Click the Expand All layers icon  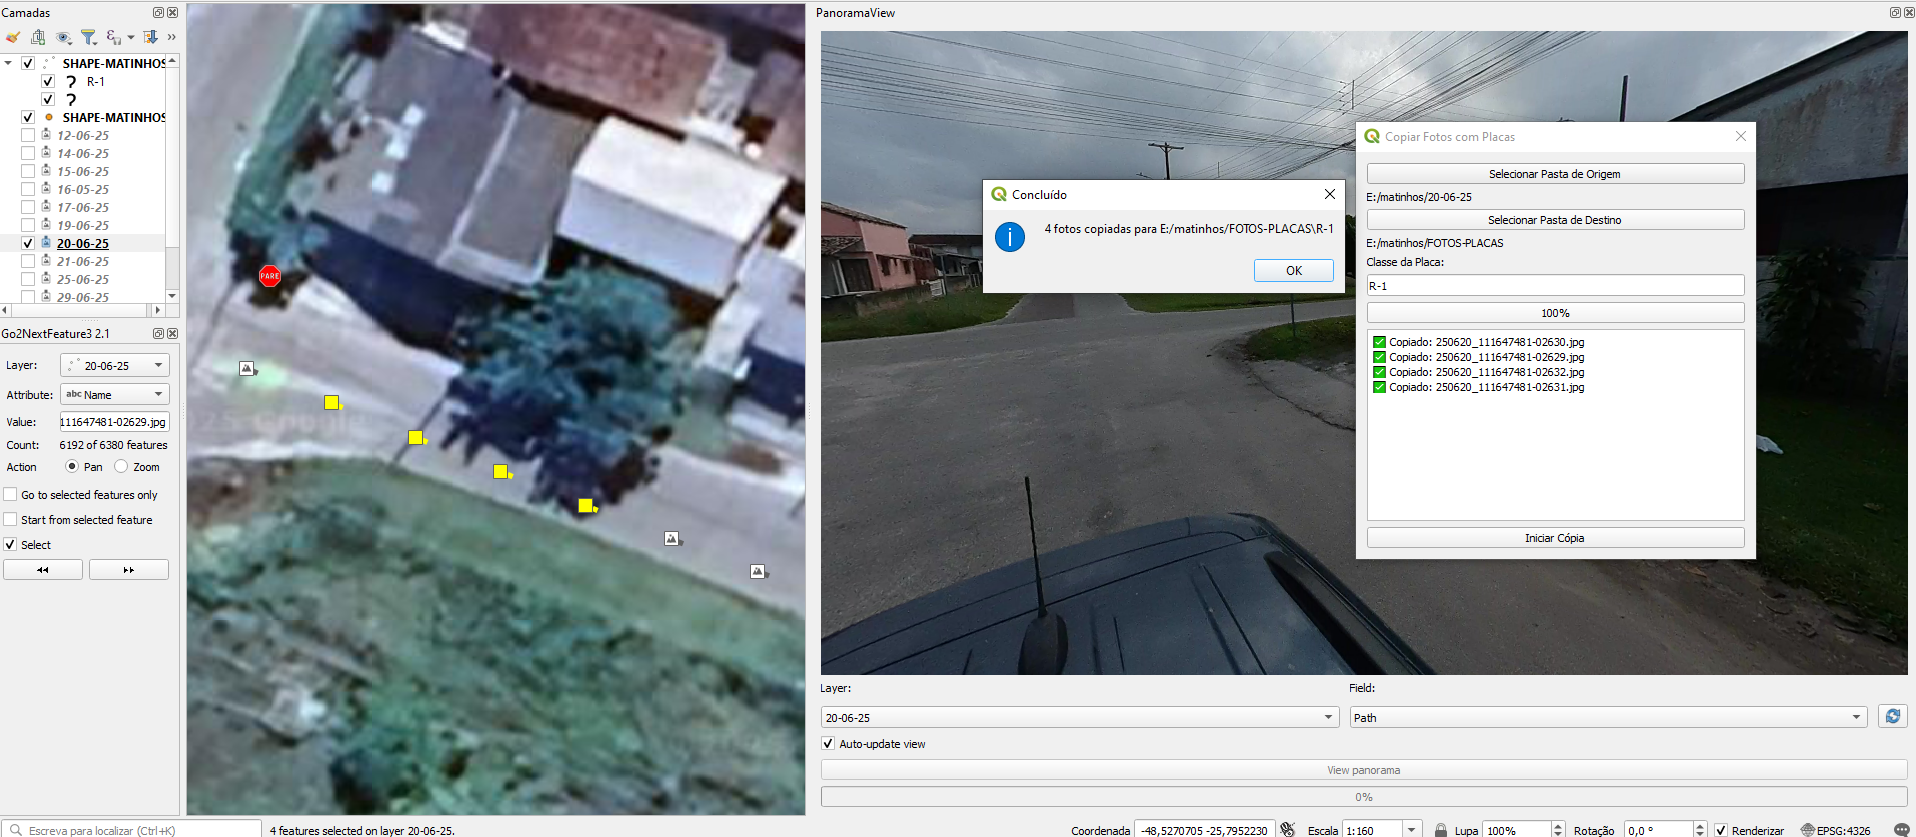coord(150,38)
